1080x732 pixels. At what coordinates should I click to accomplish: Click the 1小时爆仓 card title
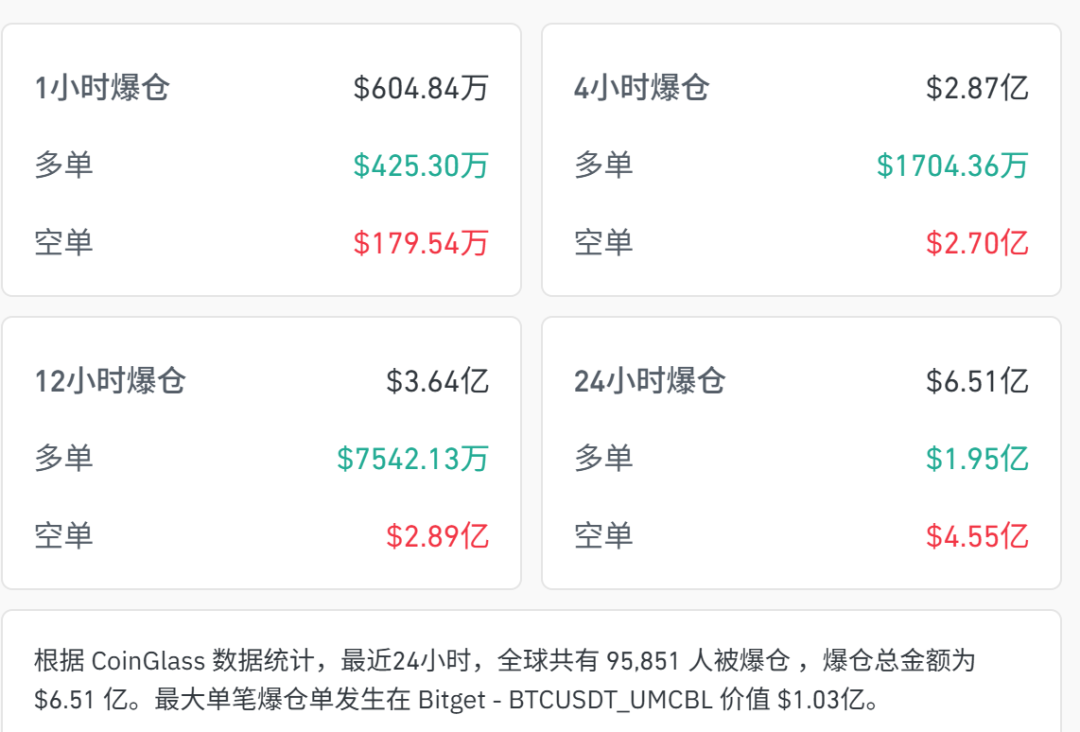(x=102, y=88)
